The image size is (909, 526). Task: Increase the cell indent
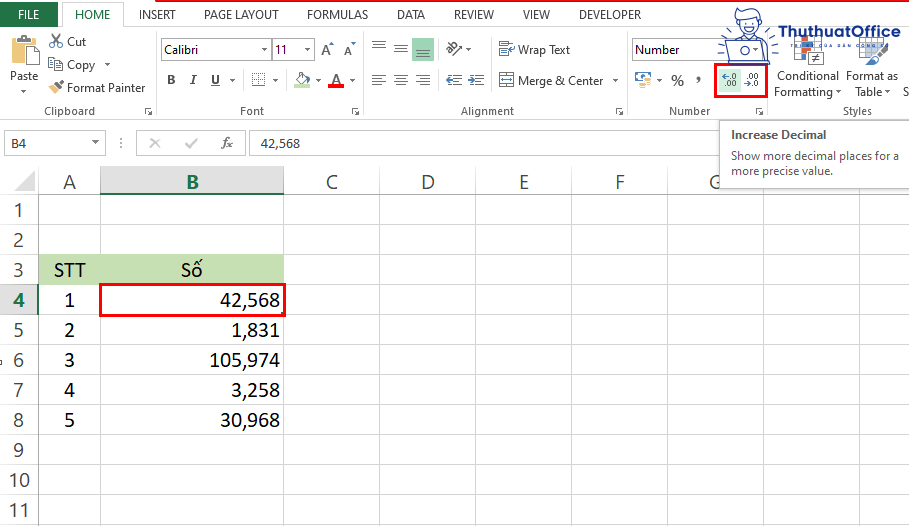[x=476, y=80]
